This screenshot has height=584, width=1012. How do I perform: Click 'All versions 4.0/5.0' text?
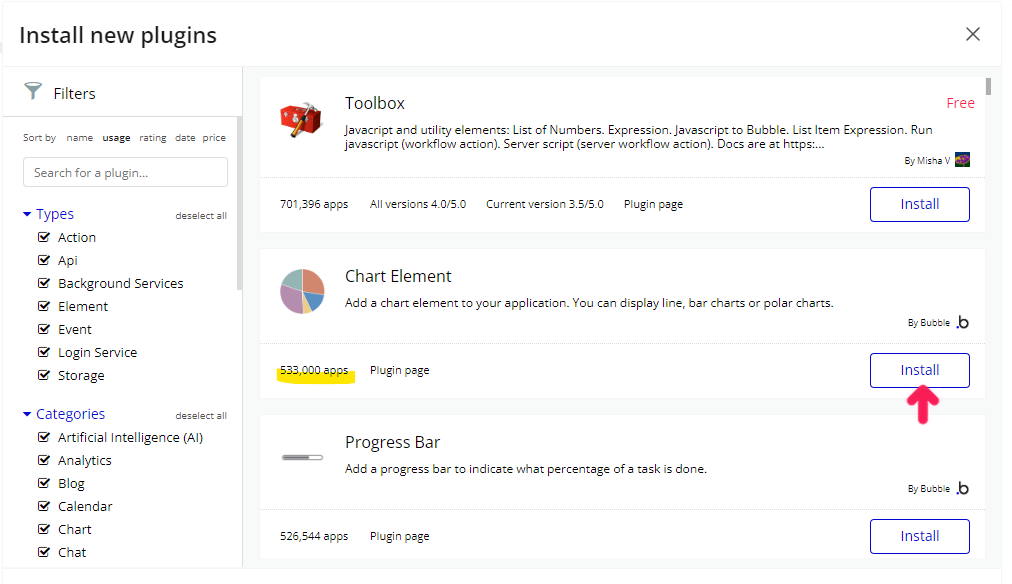pyautogui.click(x=418, y=204)
